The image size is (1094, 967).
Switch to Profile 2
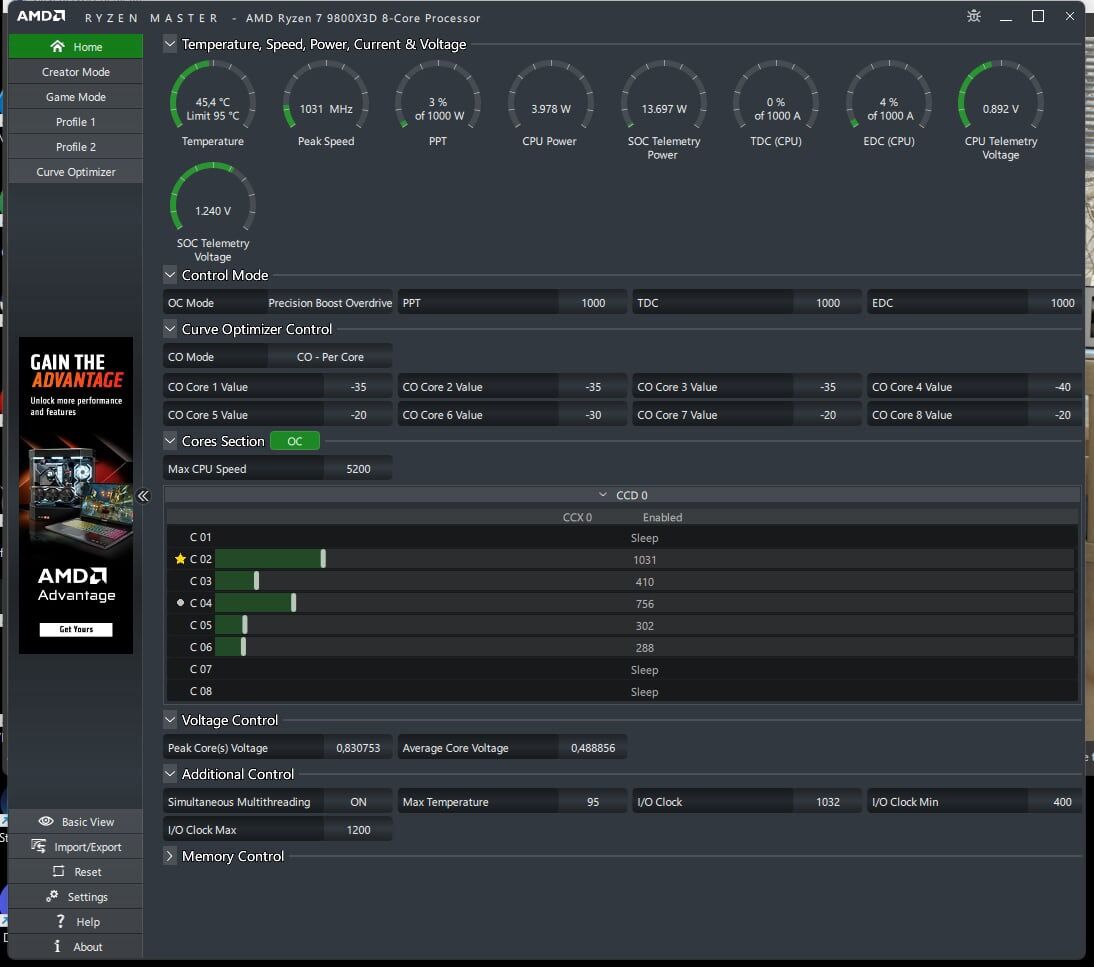click(x=75, y=147)
